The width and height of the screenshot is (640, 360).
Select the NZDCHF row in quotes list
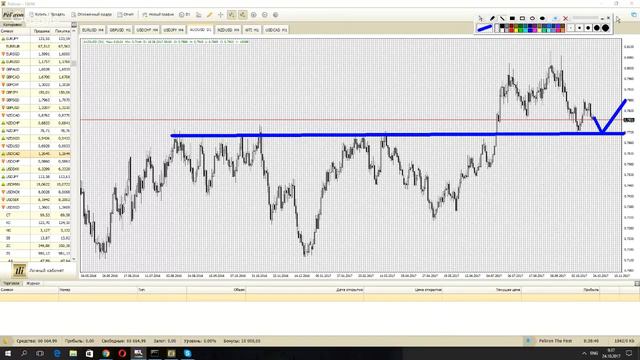pos(36,123)
